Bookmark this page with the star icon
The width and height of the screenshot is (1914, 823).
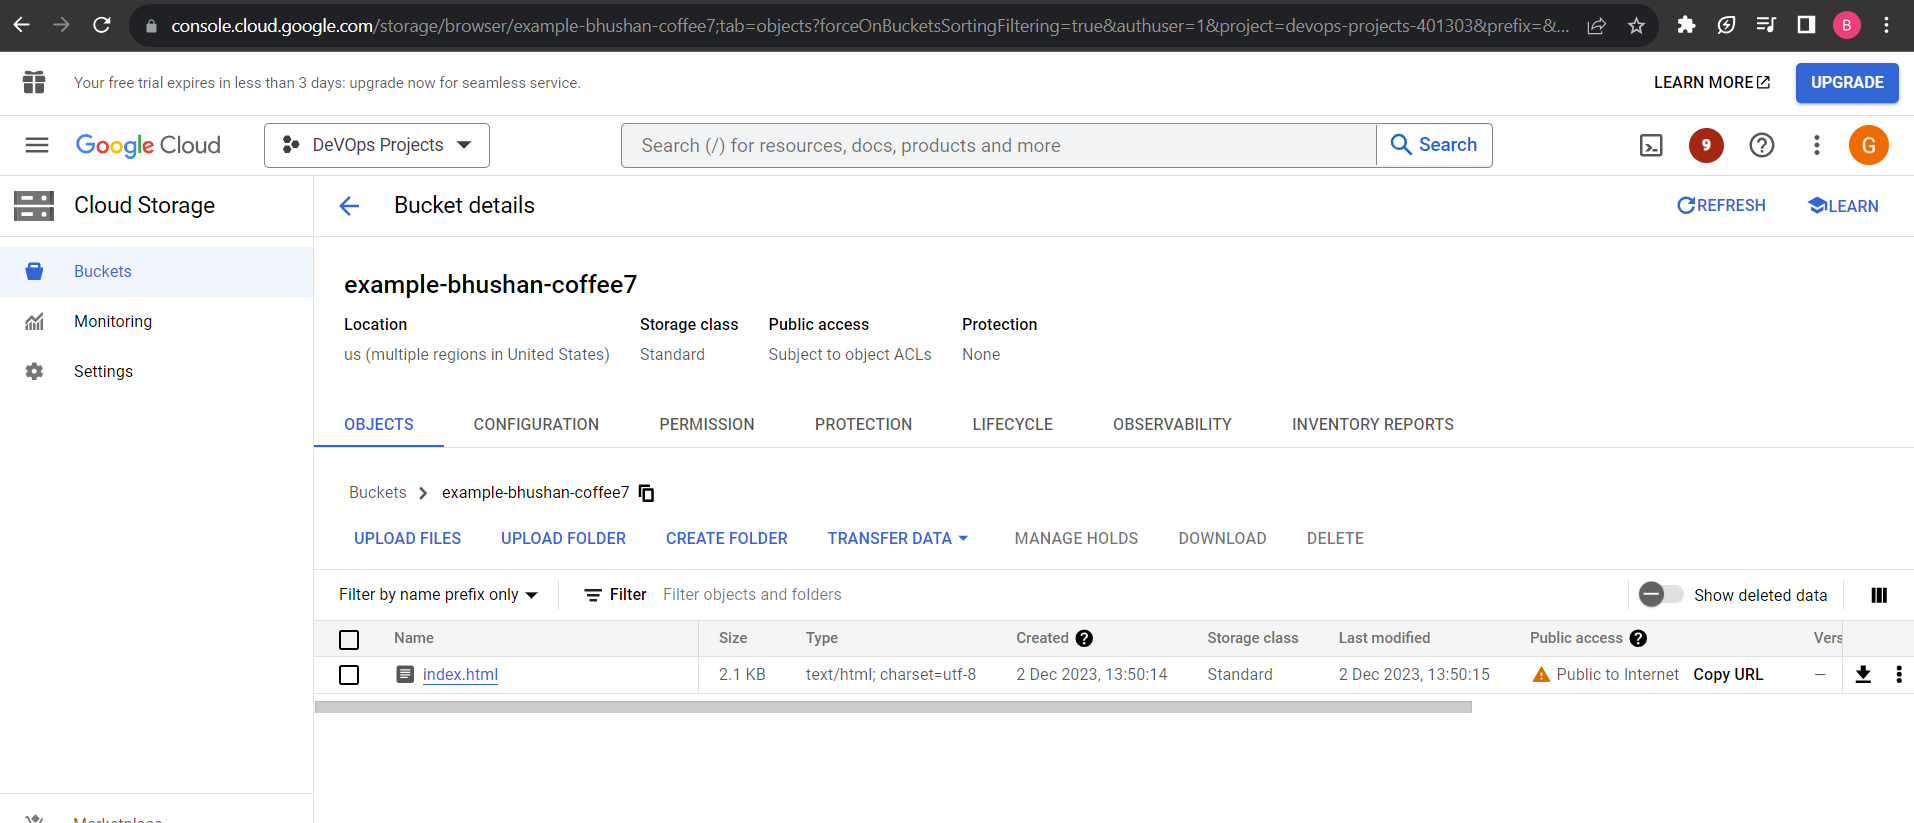(1636, 26)
